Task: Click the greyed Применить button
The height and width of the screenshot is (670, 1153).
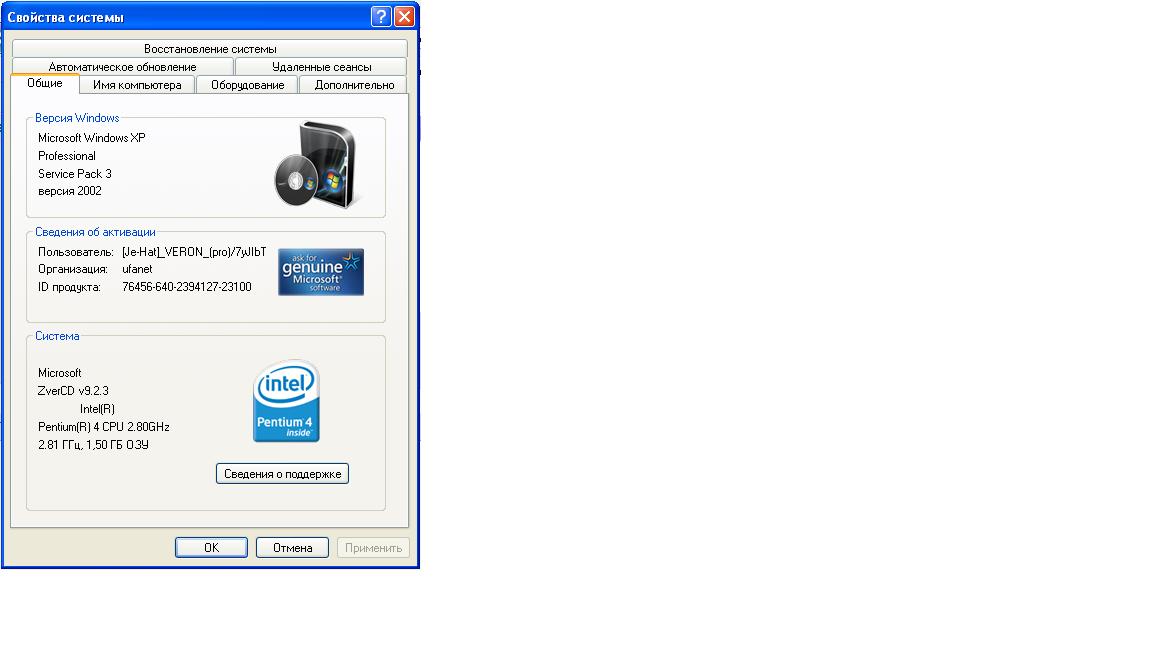Action: tap(373, 547)
